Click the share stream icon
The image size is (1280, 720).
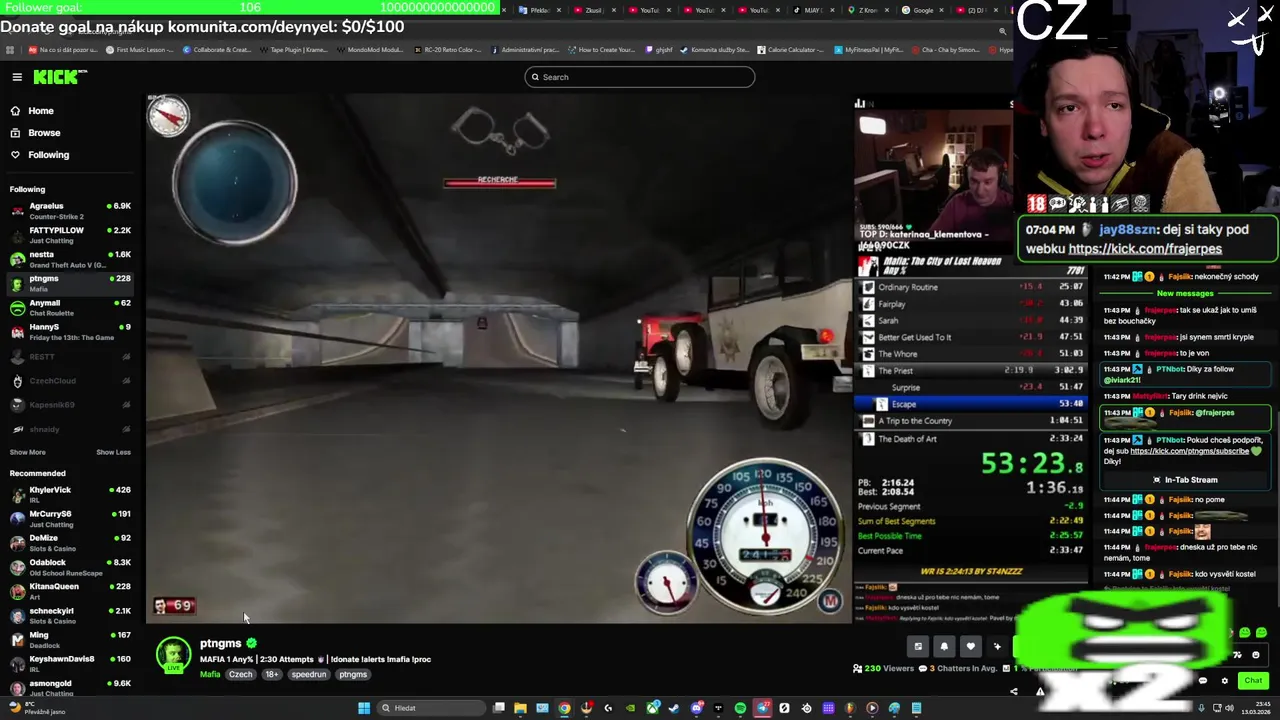pyautogui.click(x=1013, y=691)
